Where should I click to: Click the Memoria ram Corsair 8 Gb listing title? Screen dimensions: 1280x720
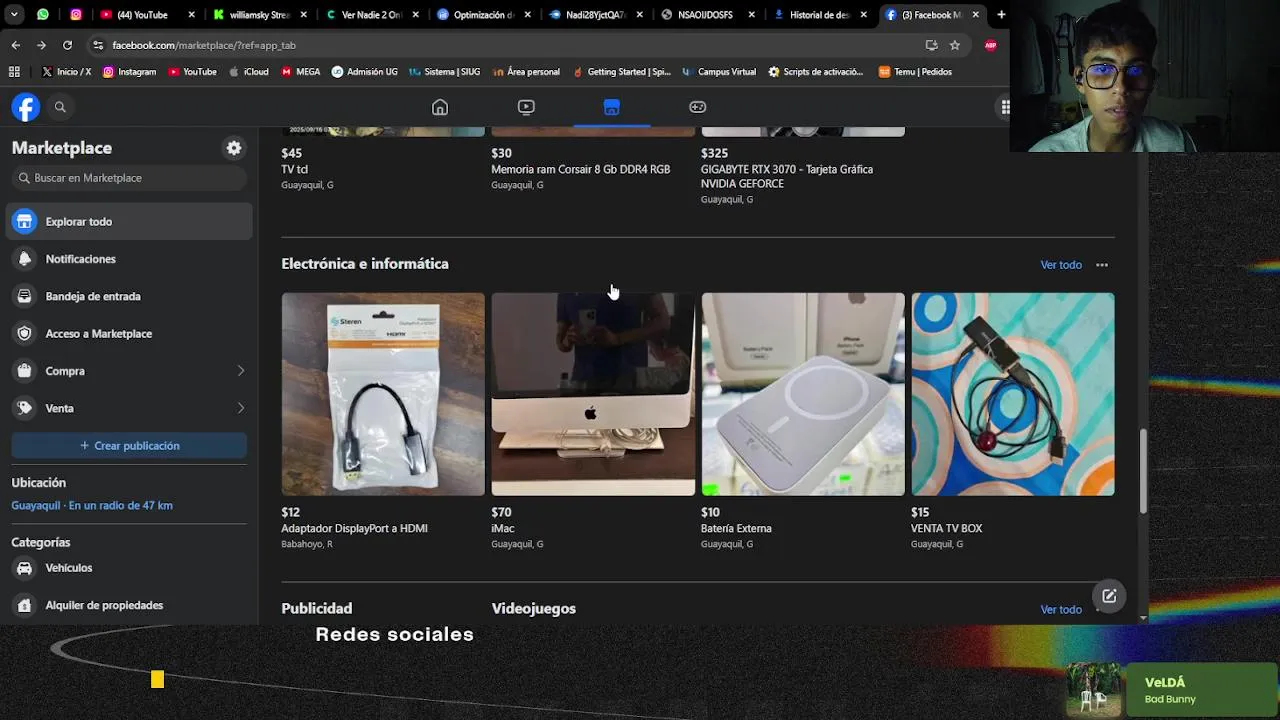pyautogui.click(x=581, y=170)
